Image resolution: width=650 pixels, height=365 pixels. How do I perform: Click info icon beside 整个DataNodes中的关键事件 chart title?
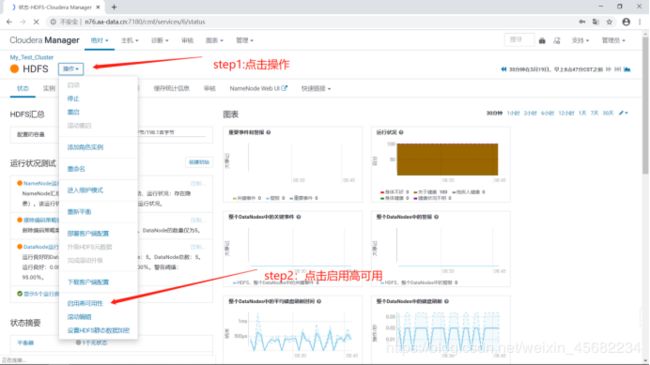pyautogui.click(x=298, y=217)
